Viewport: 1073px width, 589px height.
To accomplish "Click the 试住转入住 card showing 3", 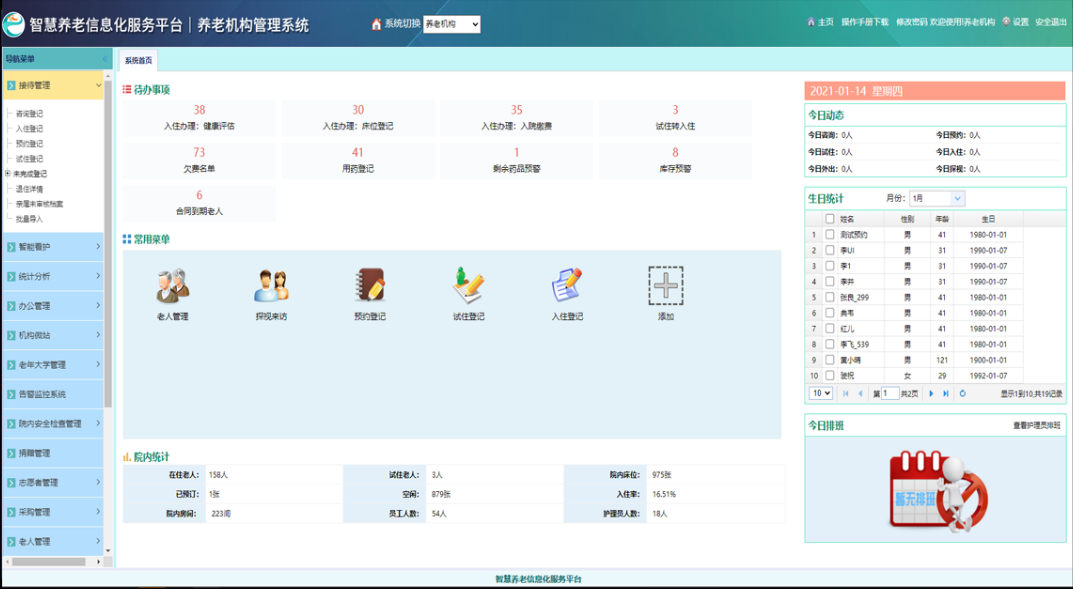I will click(675, 118).
